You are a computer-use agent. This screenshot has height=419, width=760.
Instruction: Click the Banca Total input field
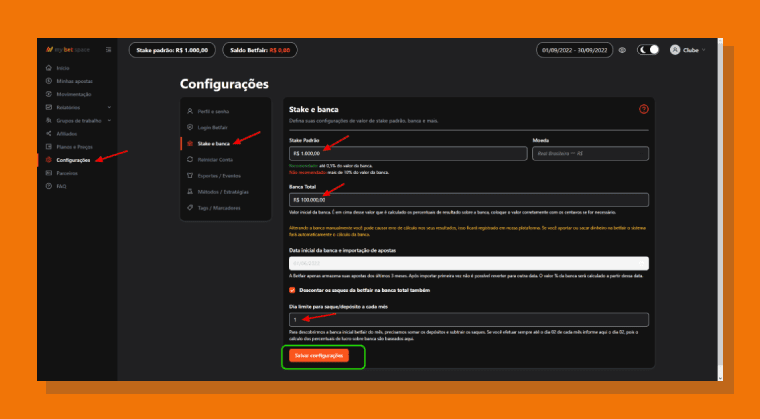469,200
